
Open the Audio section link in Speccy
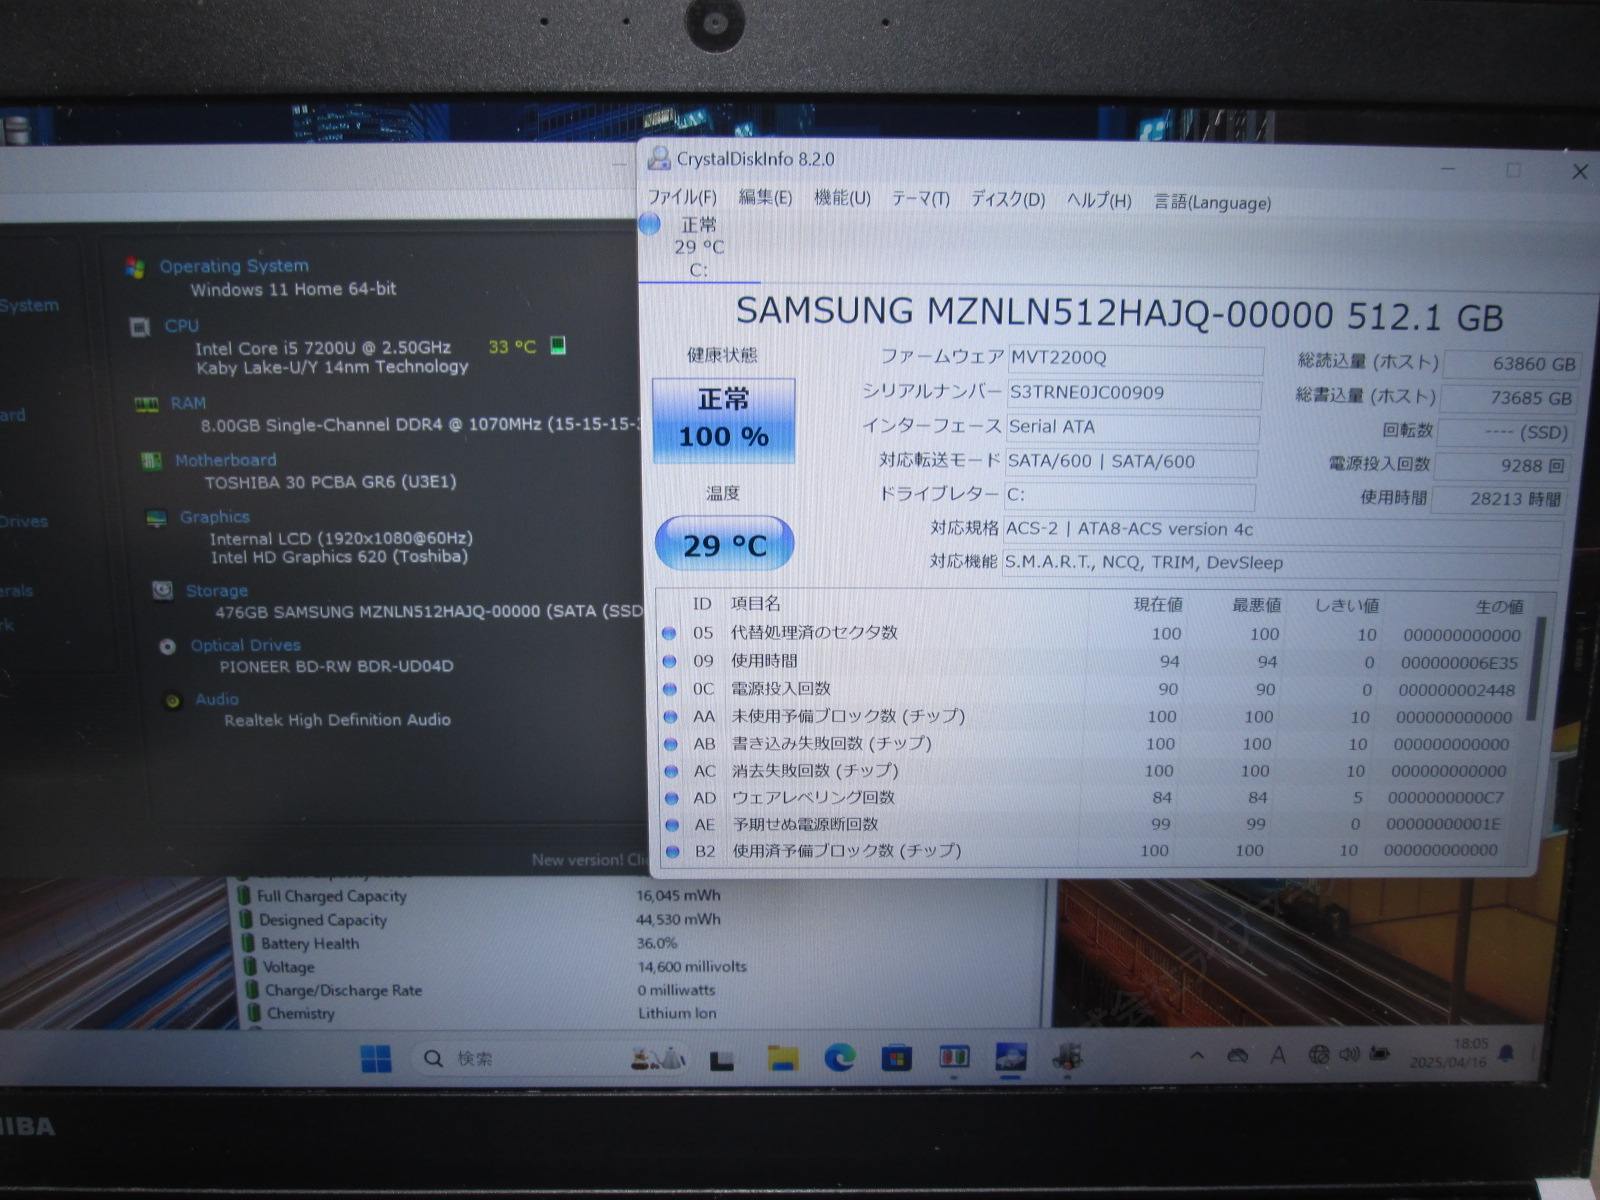click(217, 699)
